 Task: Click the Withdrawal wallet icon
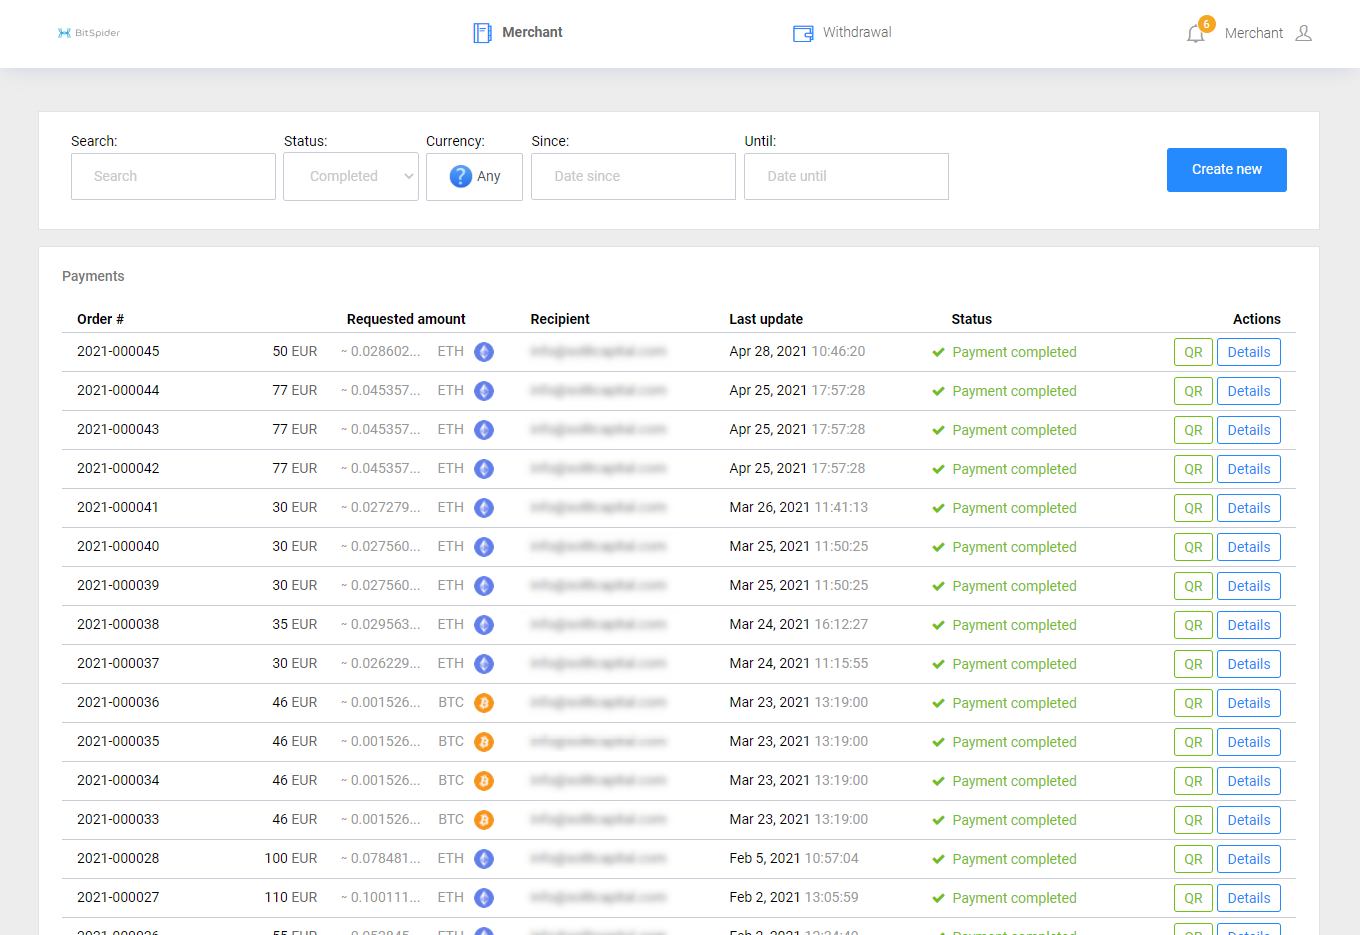coord(803,33)
